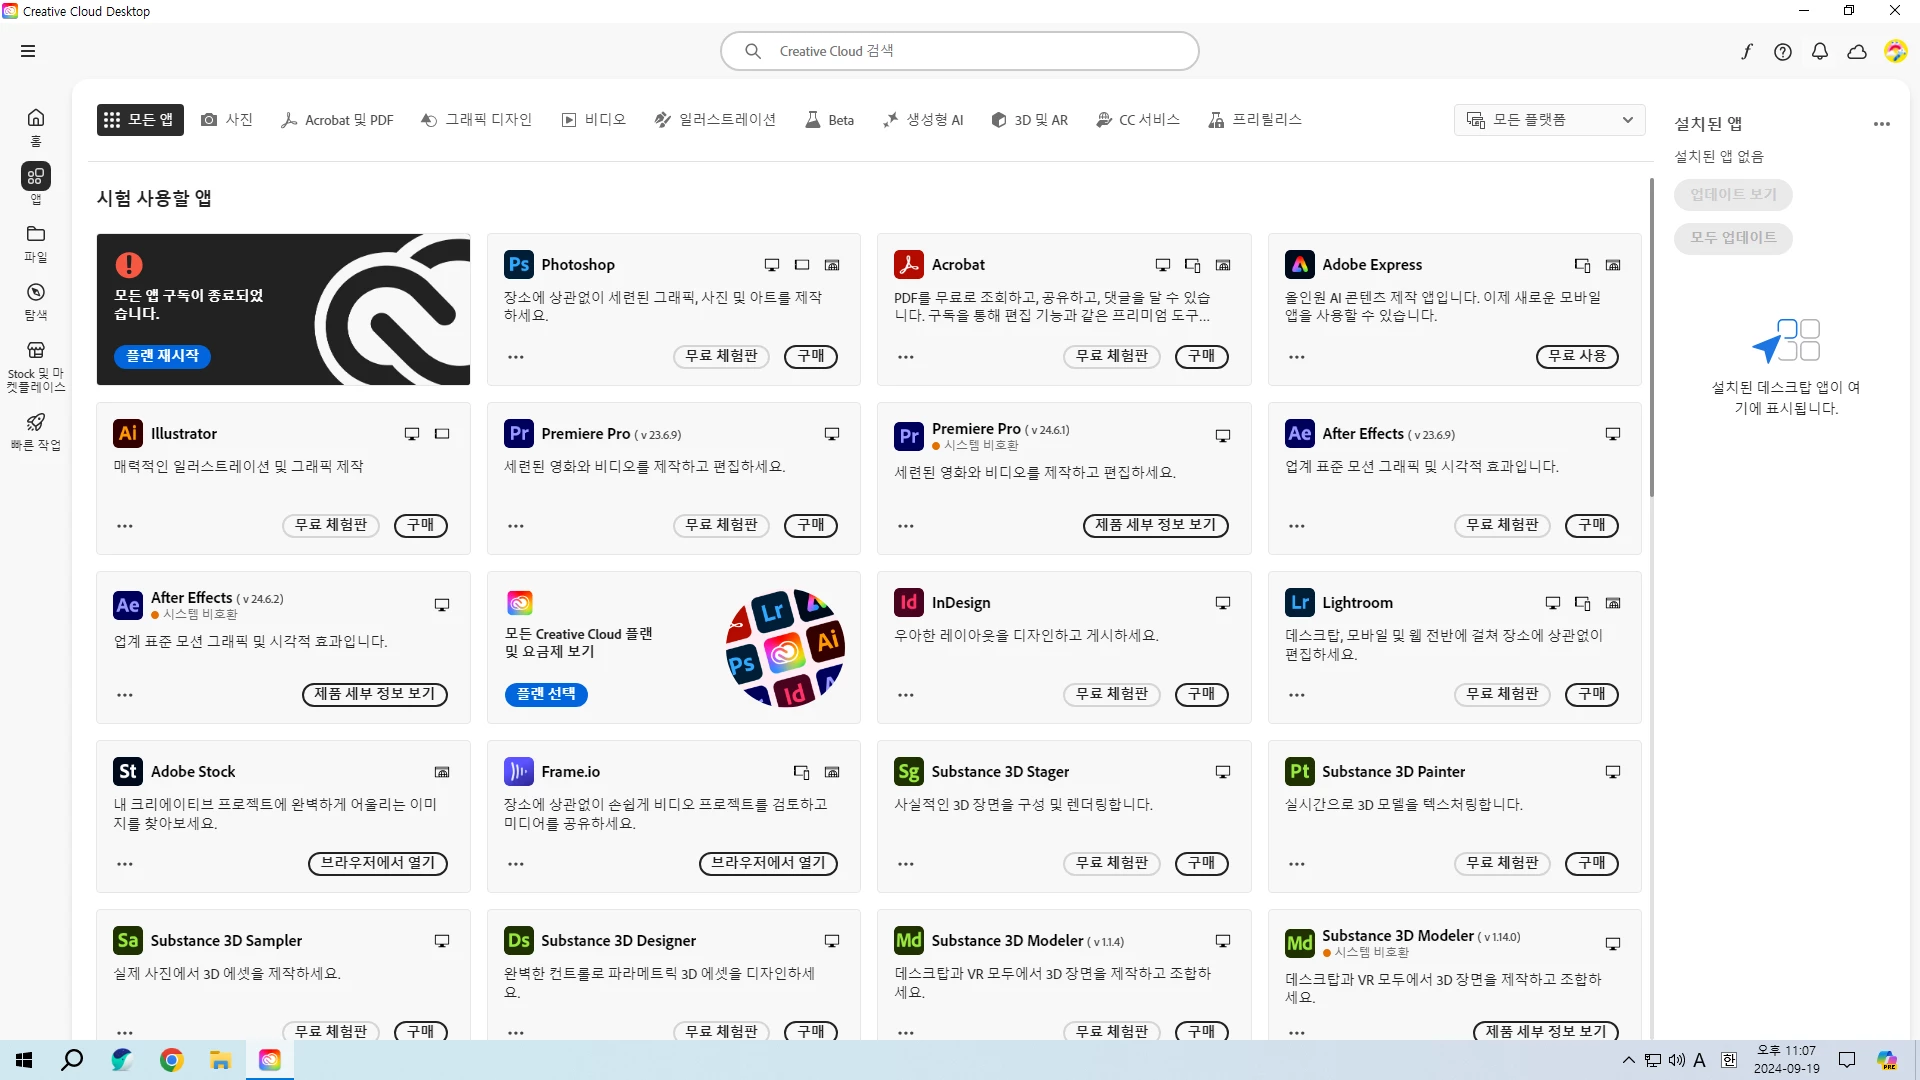
Task: Click the Fonts icon in header
Action: (x=1746, y=52)
